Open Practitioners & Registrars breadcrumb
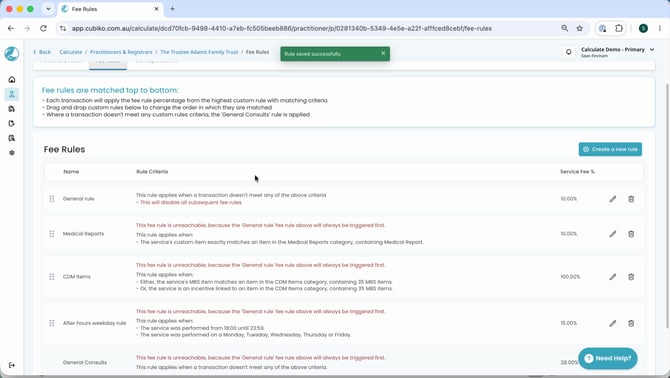The image size is (670, 378). (x=121, y=52)
